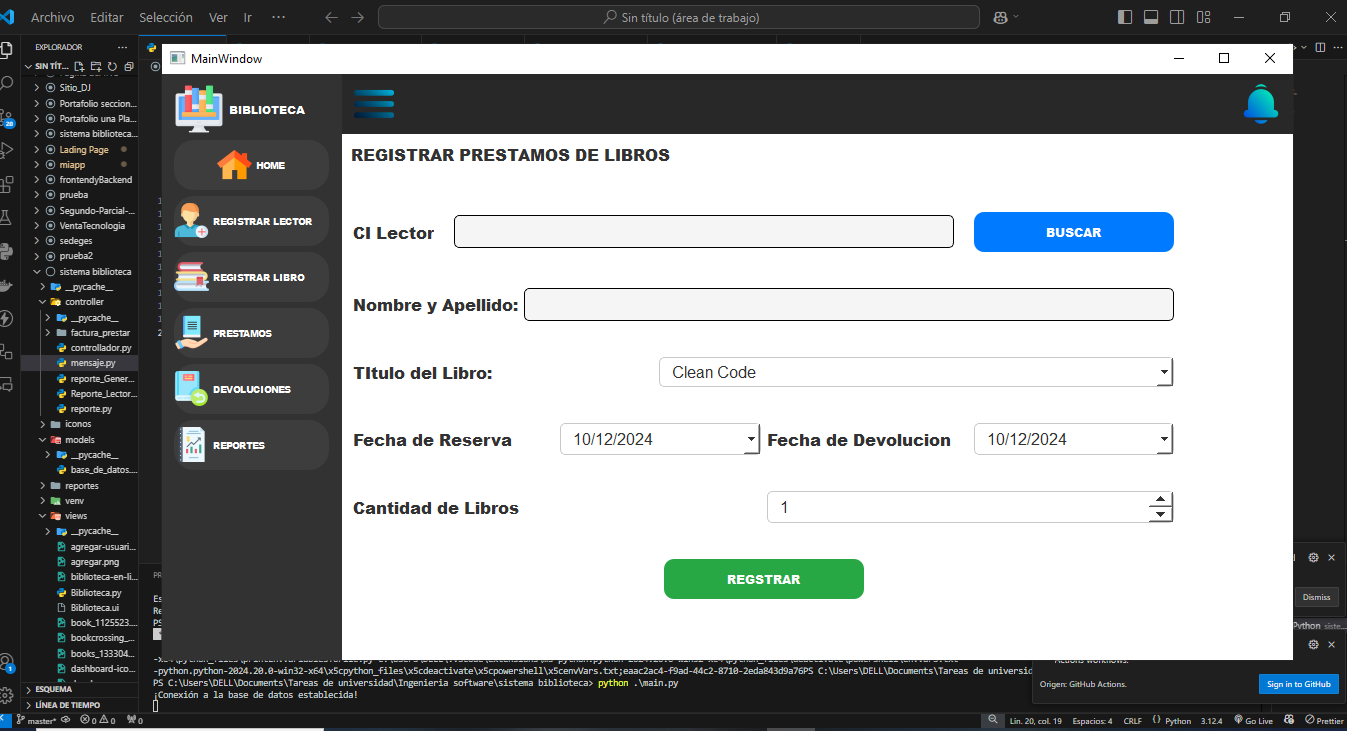
Task: Open Extensions view in VS Code activity bar
Action: pos(7,185)
